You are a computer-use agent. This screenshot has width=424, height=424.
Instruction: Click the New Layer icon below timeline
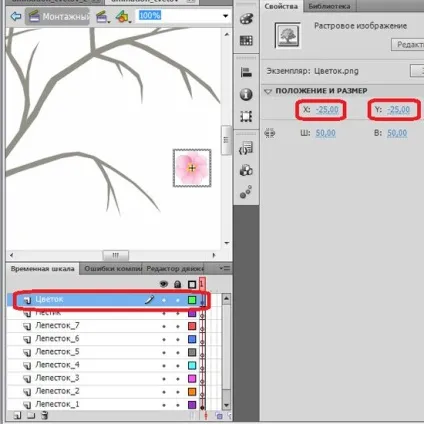17,415
